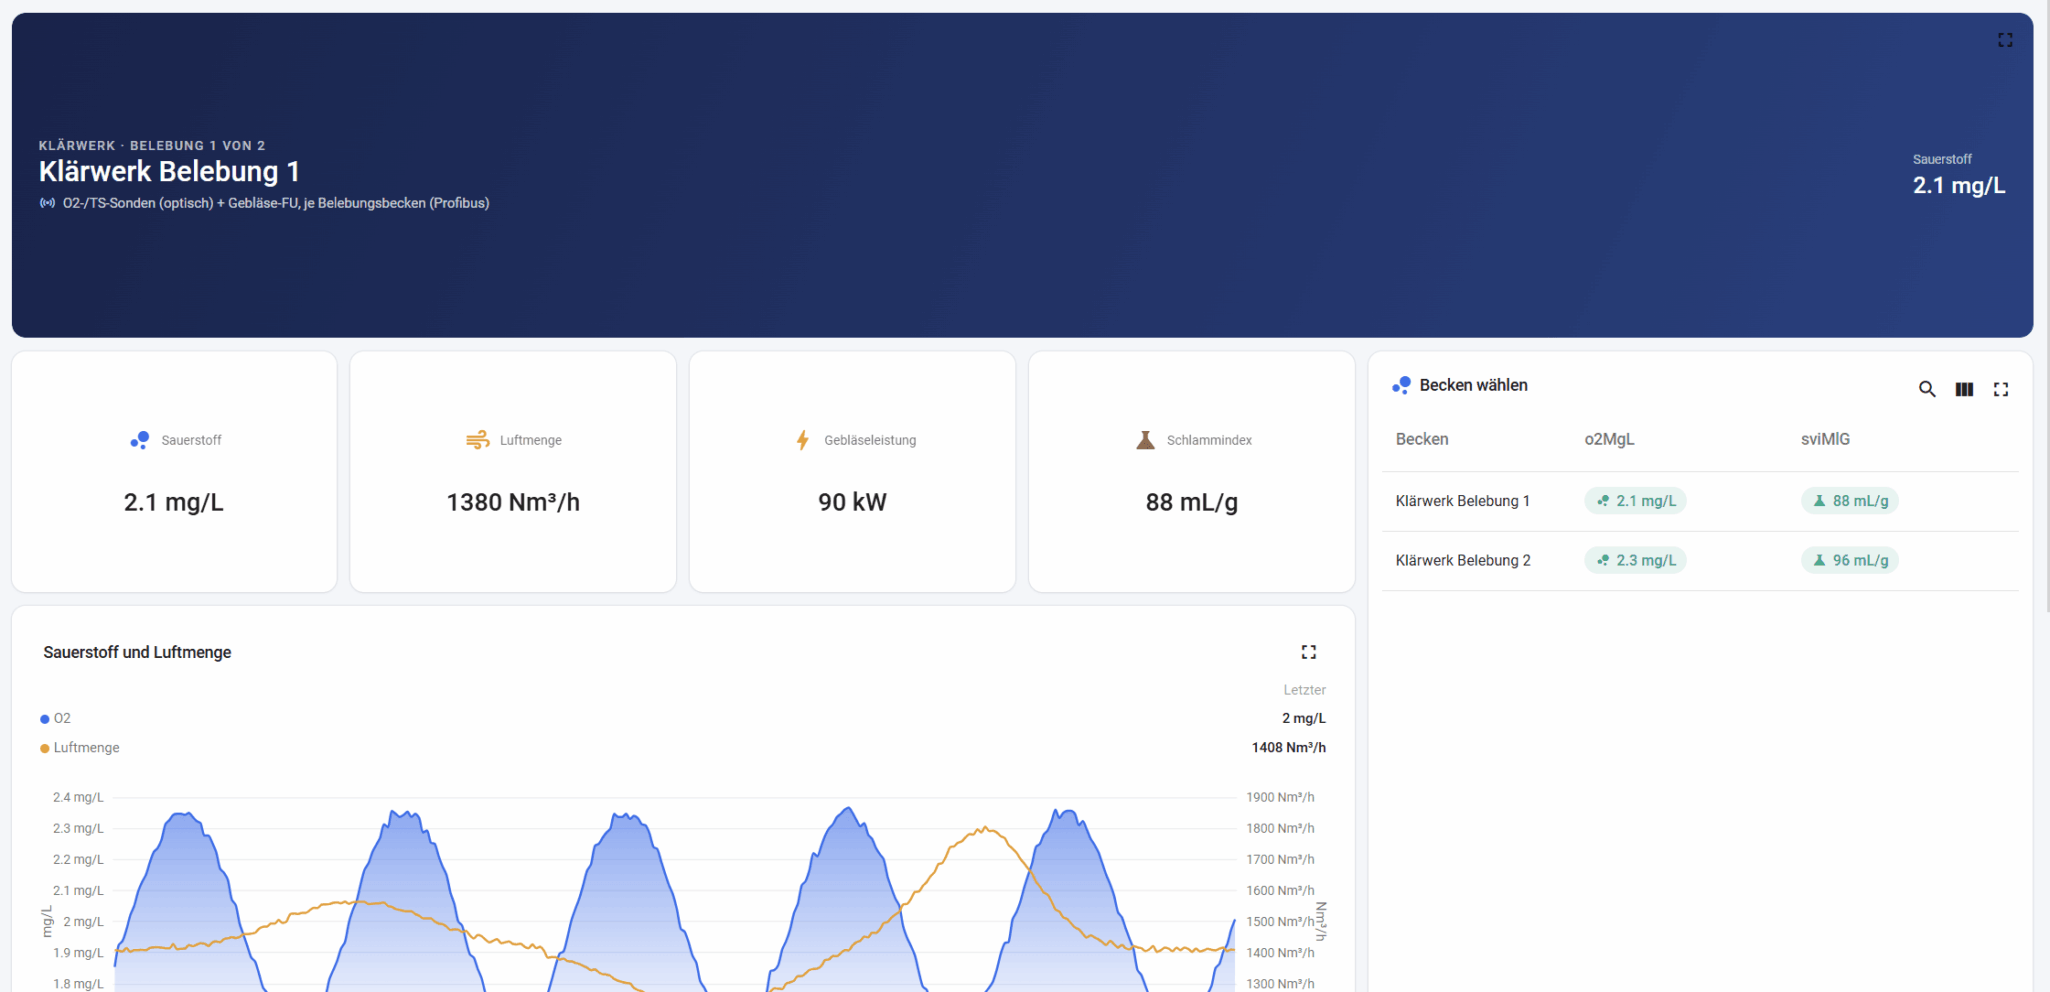Screen dimensions: 2050x992
Task: Click the 88 mL/g sludge index chip
Action: (1849, 501)
